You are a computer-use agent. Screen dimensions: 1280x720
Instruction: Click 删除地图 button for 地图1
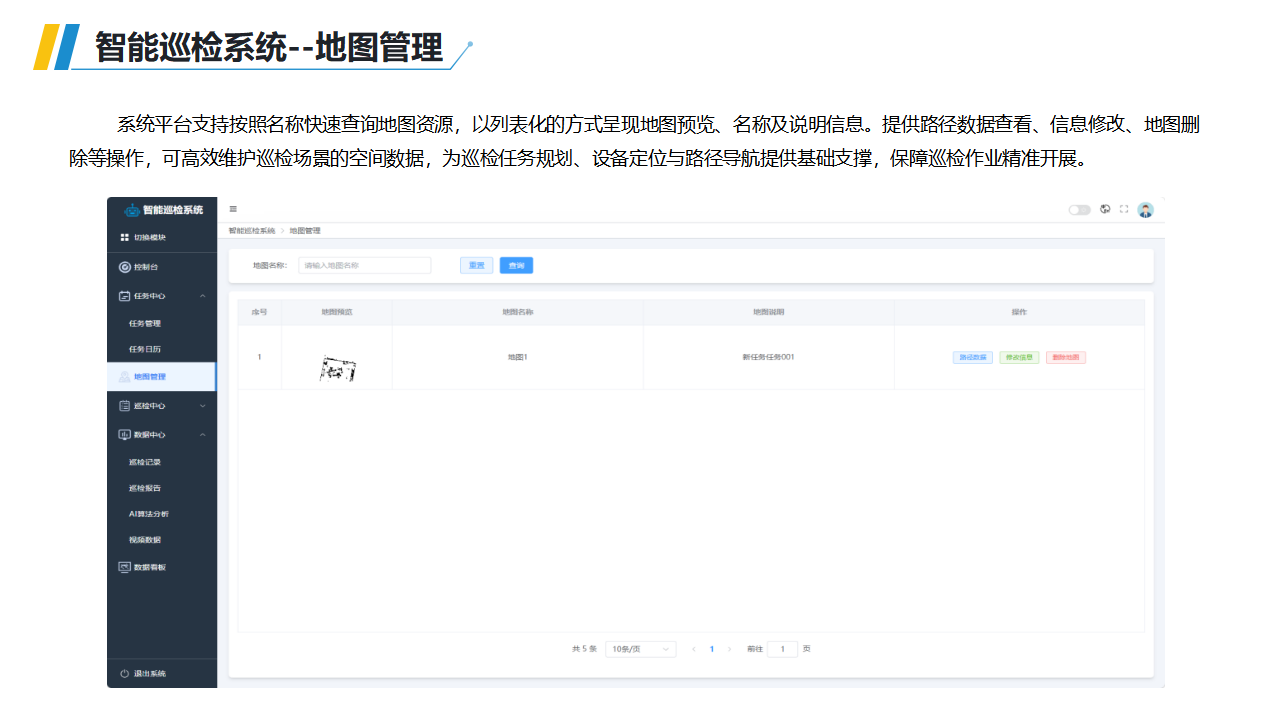(x=1066, y=357)
